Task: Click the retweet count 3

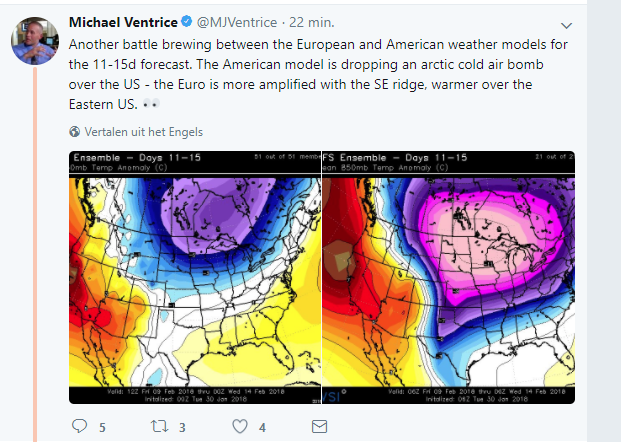Action: tap(182, 427)
